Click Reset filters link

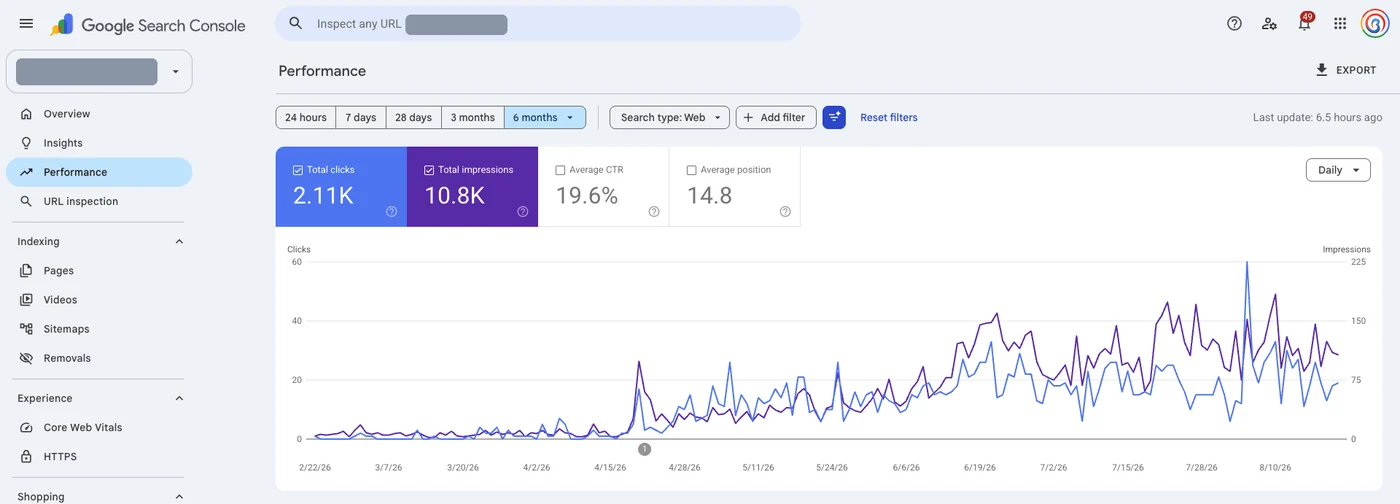(x=889, y=117)
